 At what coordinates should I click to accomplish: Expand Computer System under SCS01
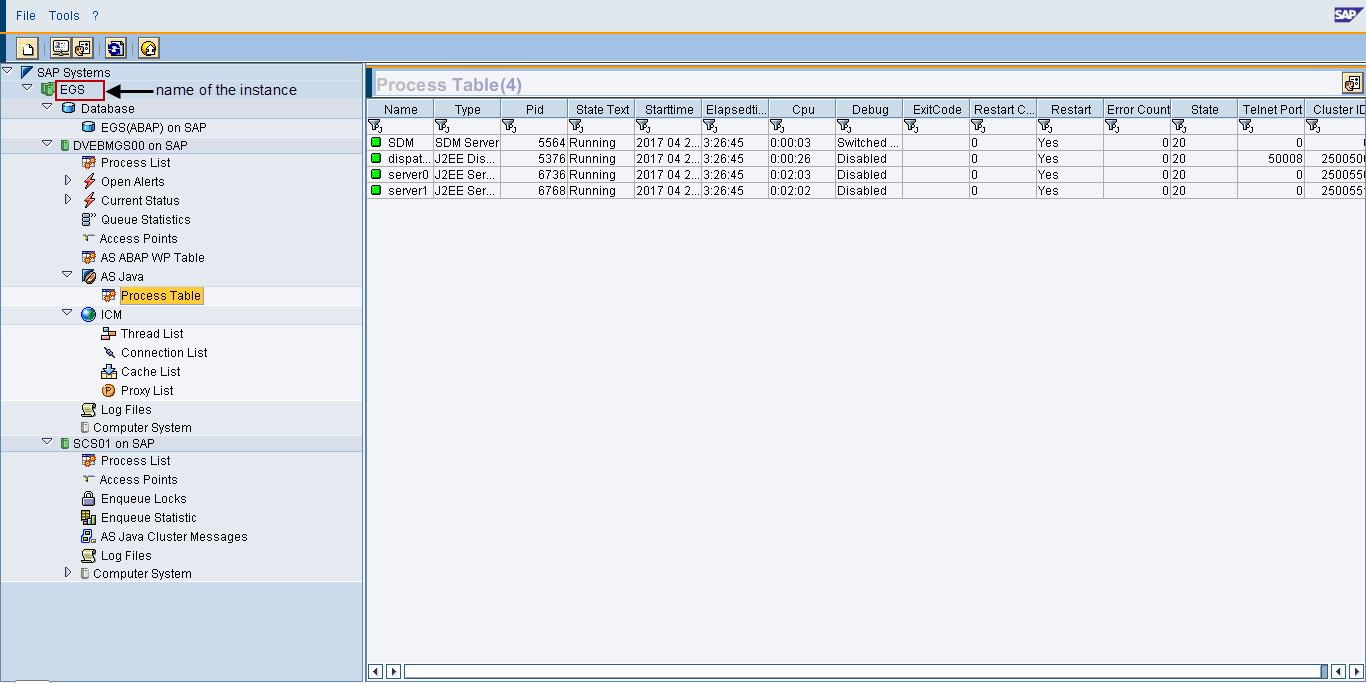[x=68, y=573]
